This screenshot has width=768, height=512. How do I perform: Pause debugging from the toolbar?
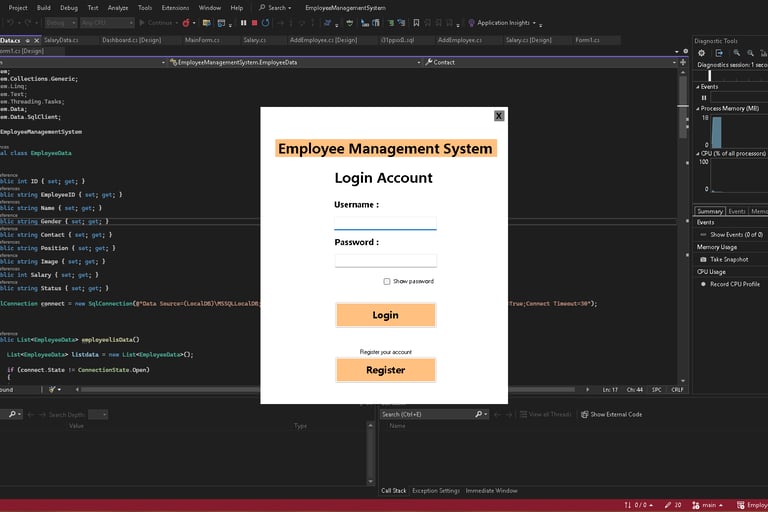tap(243, 22)
